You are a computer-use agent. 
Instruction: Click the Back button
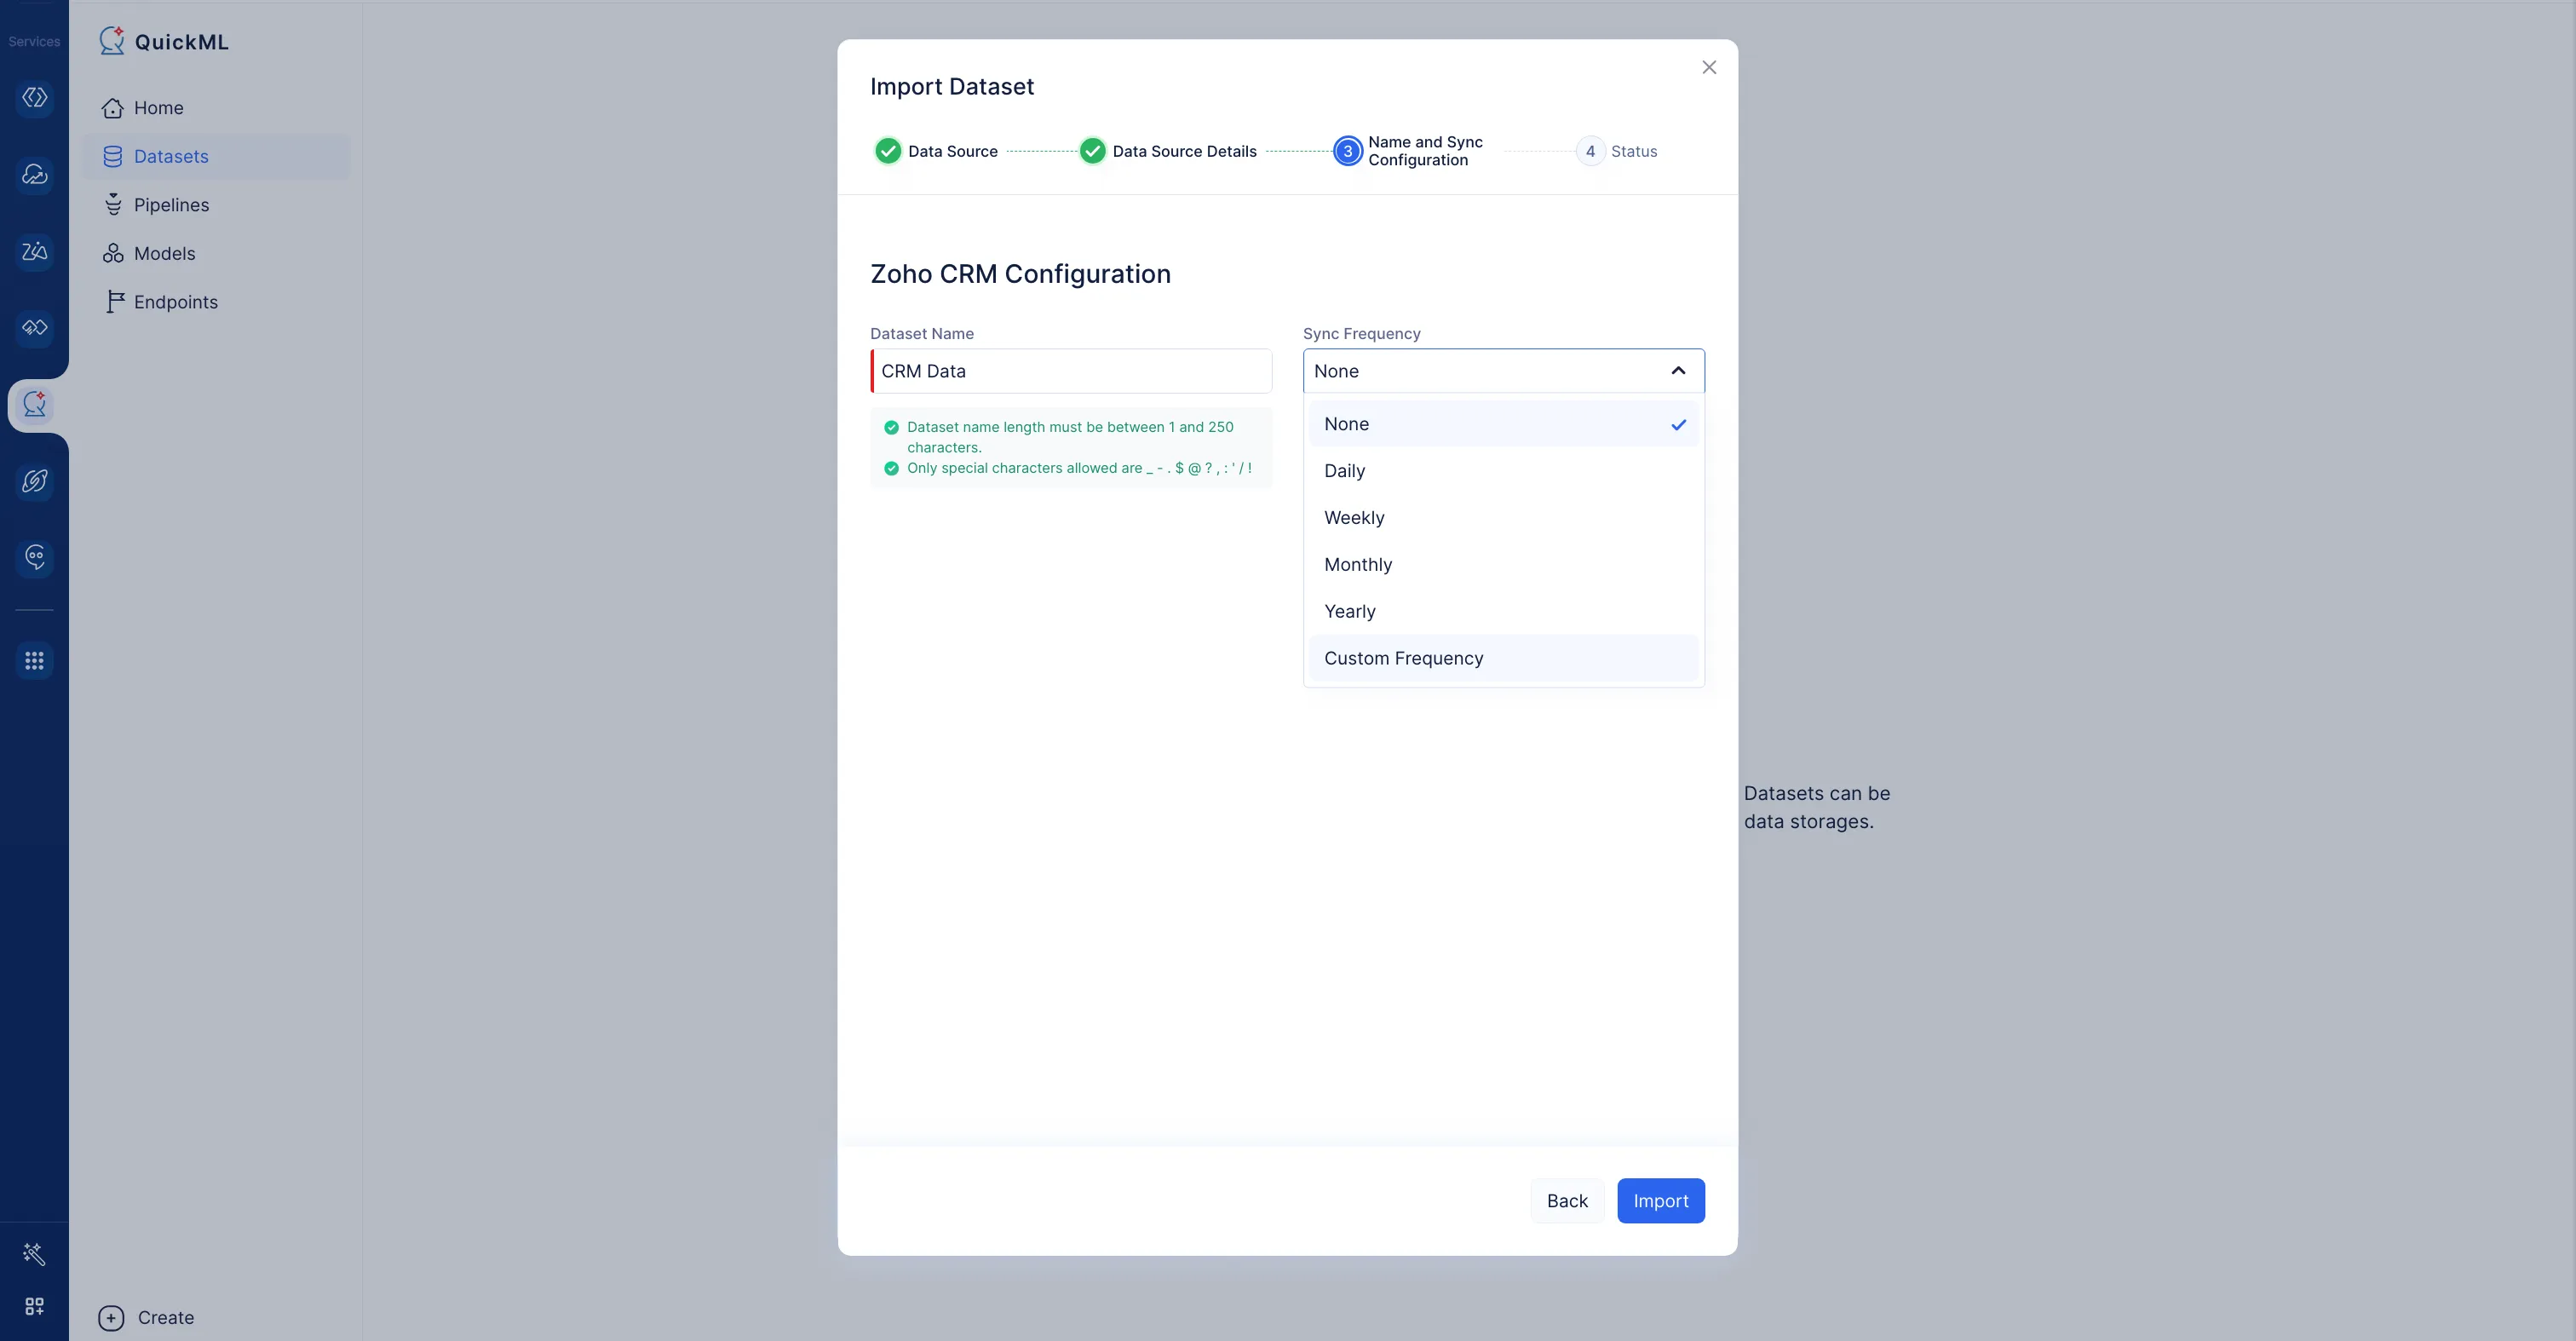point(1567,1201)
